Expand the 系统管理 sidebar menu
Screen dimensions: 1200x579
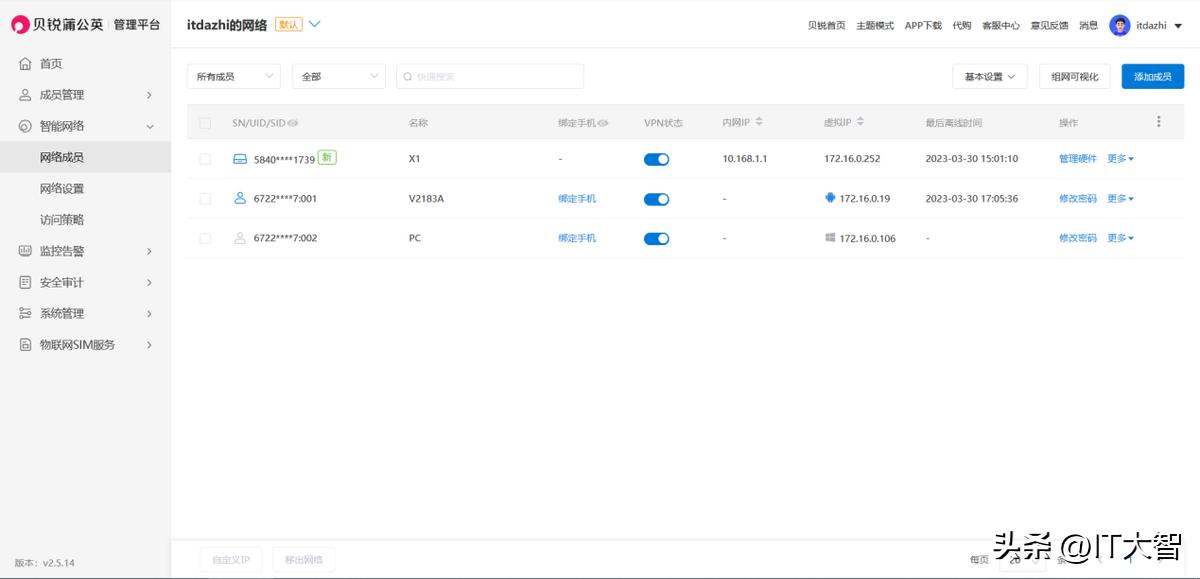[x=60, y=313]
